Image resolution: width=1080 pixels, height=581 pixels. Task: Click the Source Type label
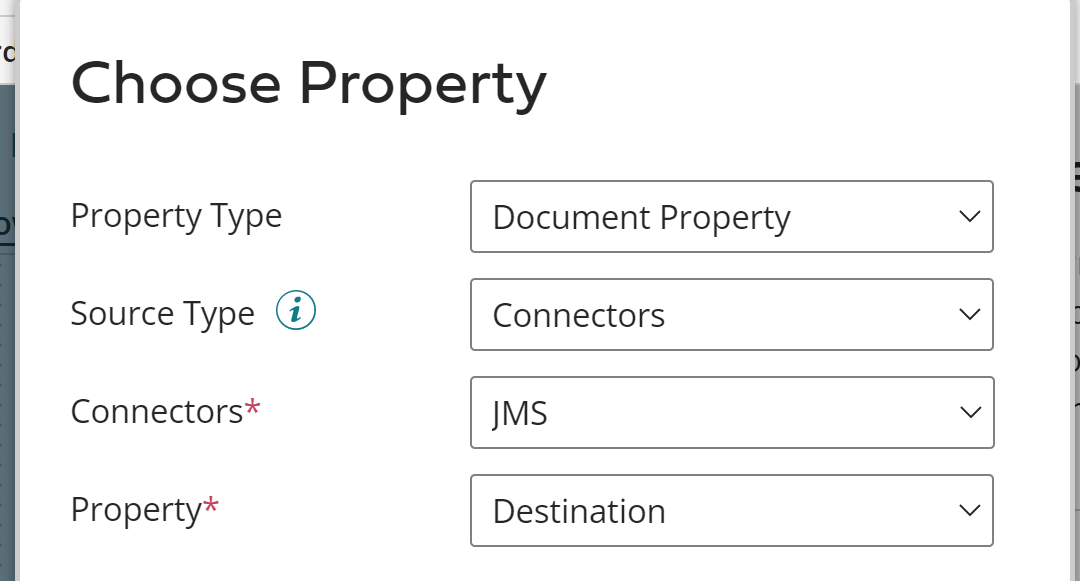[162, 313]
